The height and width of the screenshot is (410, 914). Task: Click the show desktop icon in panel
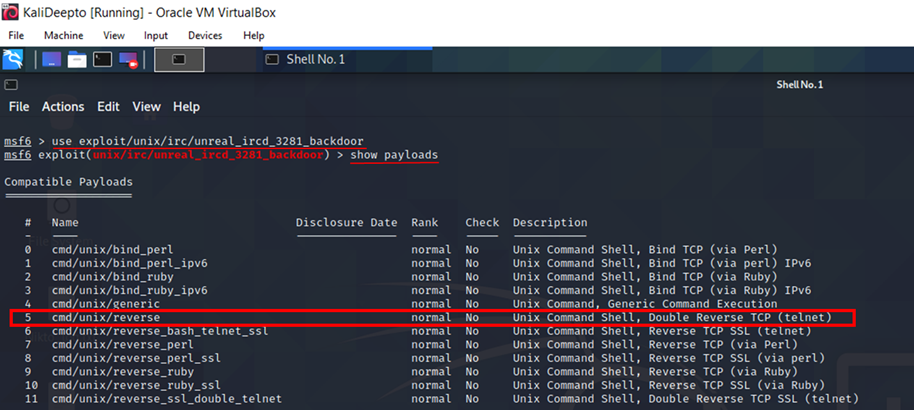51,59
